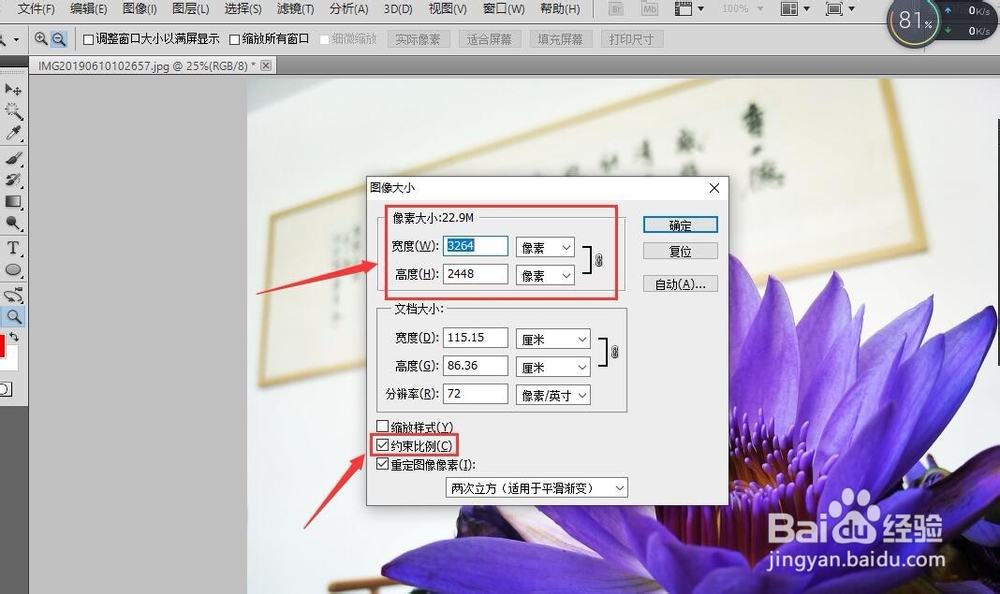
Task: Open the 分析(A) menu
Action: [x=349, y=9]
